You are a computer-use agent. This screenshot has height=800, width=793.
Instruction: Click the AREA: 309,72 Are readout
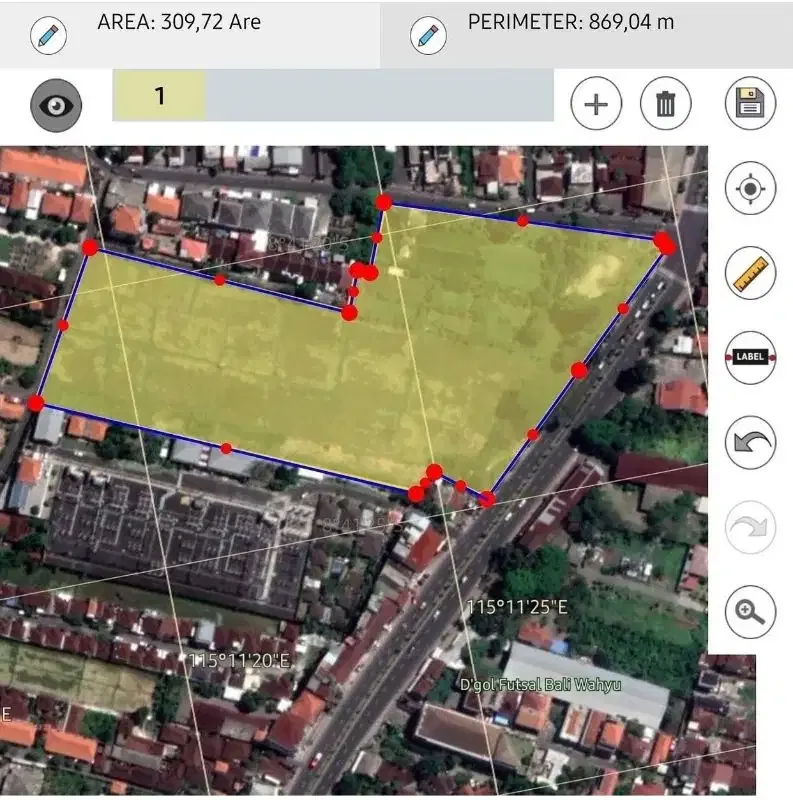tap(179, 22)
